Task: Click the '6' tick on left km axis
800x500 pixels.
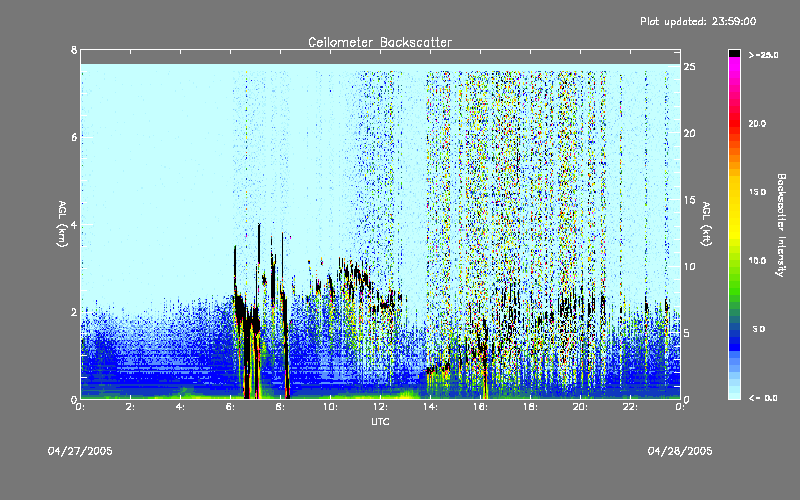Action: click(x=74, y=137)
